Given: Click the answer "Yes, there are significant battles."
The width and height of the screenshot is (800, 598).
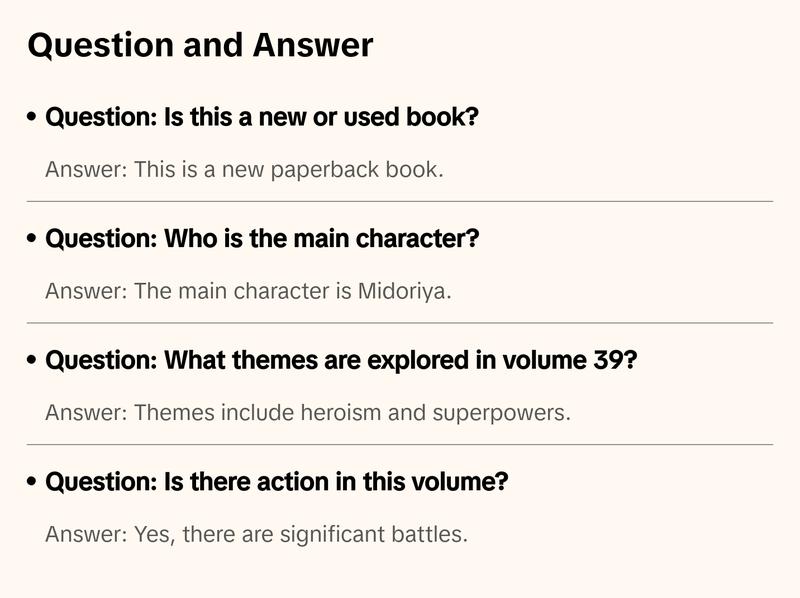Looking at the screenshot, I should click(x=256, y=534).
